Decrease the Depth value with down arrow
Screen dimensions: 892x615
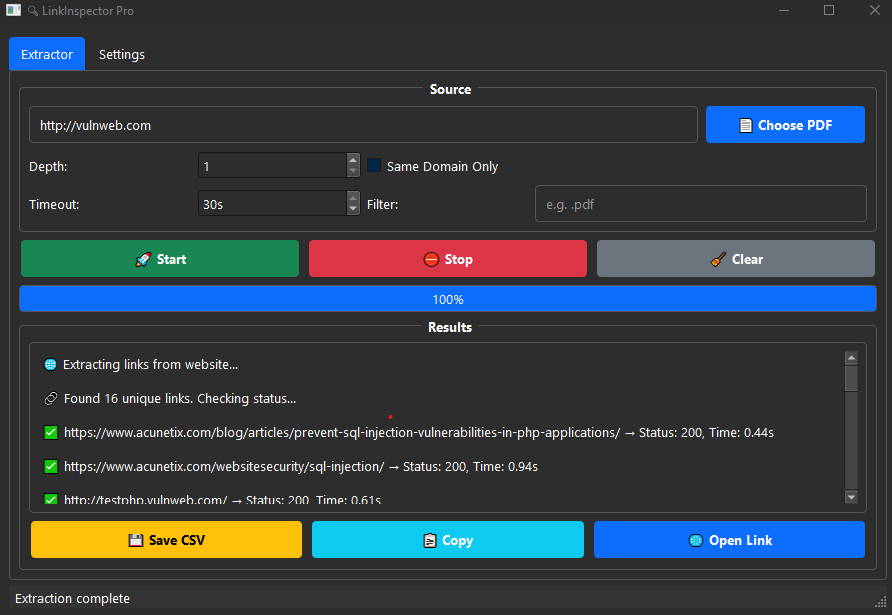(x=353, y=171)
